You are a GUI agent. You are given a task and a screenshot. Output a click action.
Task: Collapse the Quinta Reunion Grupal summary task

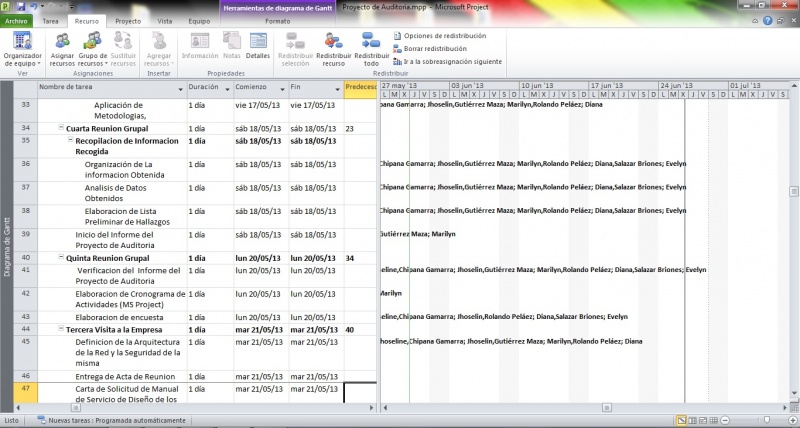(x=61, y=258)
